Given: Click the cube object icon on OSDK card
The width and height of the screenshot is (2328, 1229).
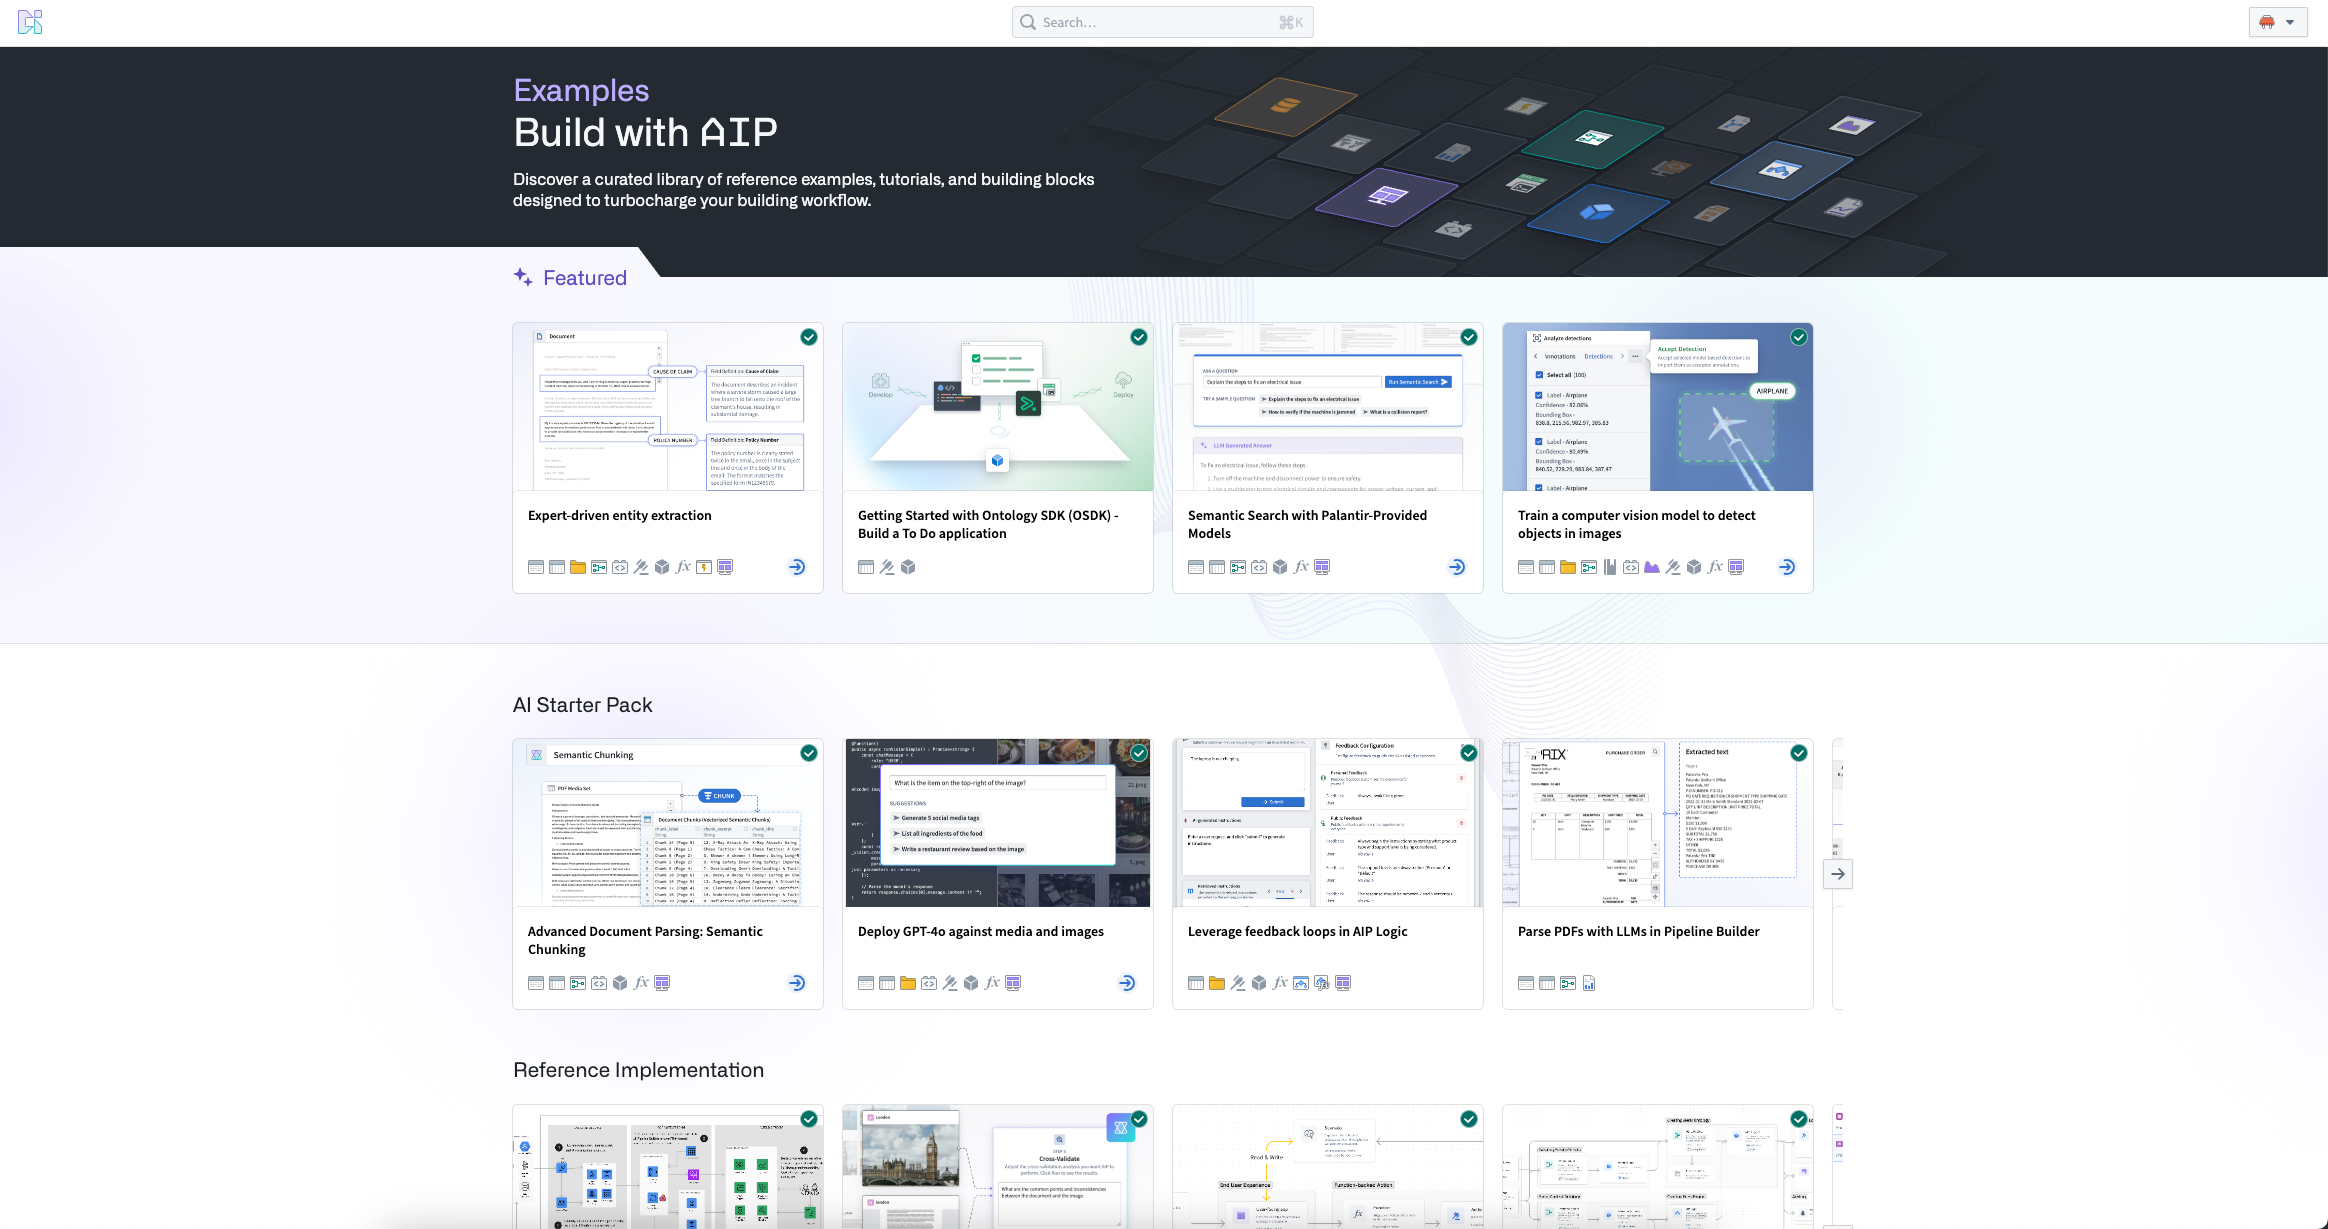Looking at the screenshot, I should 908,567.
